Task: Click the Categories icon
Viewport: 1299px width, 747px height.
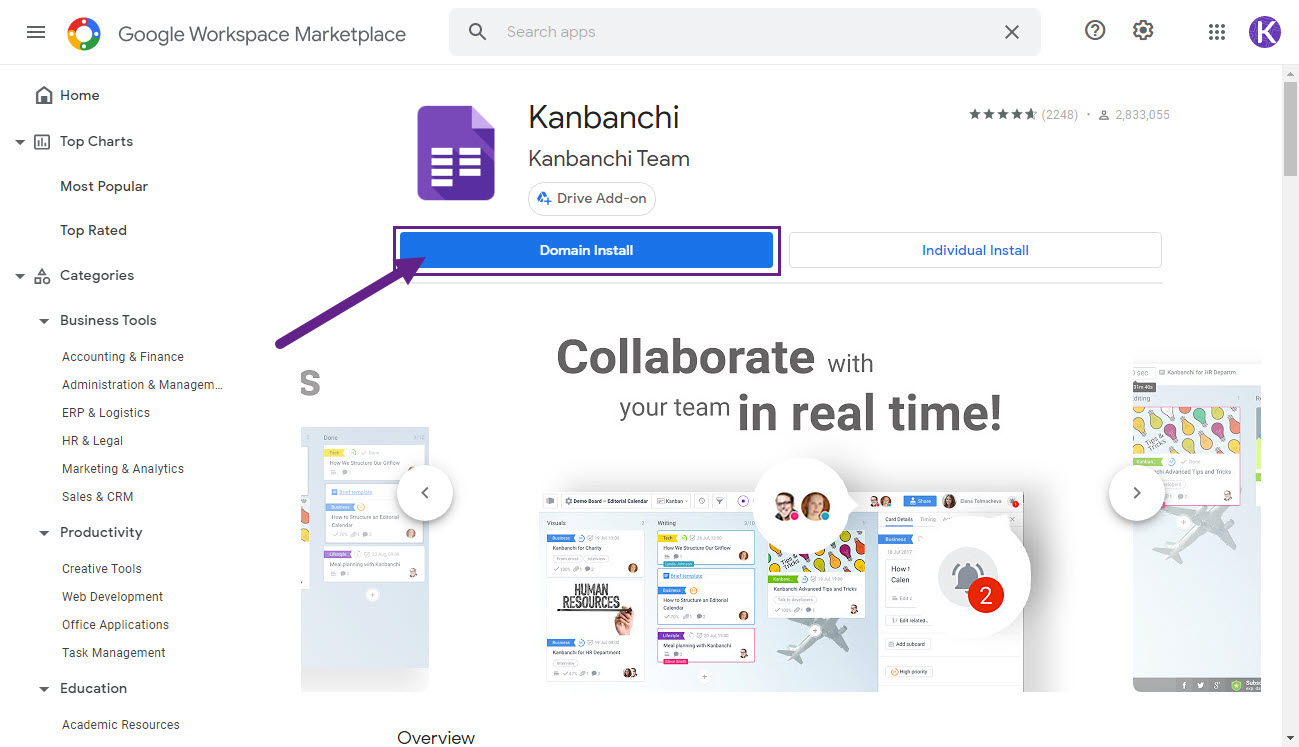Action: [x=42, y=276]
